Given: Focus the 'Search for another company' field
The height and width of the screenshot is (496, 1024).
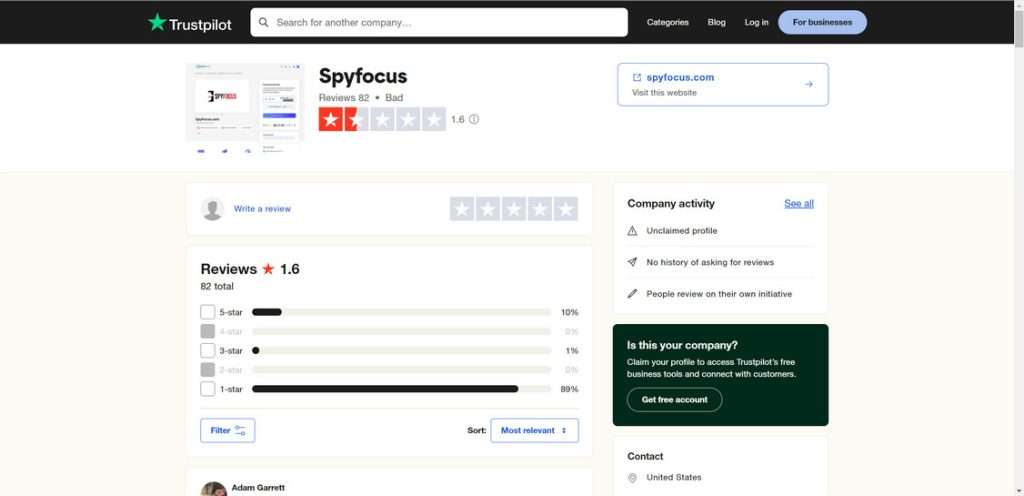Looking at the screenshot, I should pyautogui.click(x=439, y=22).
